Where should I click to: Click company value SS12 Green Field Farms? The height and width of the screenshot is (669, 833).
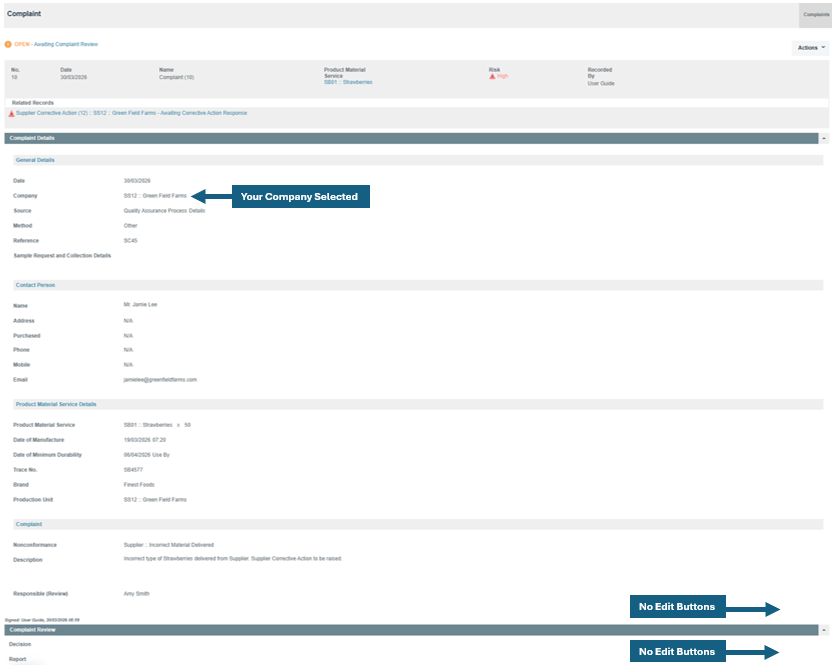pyautogui.click(x=155, y=196)
